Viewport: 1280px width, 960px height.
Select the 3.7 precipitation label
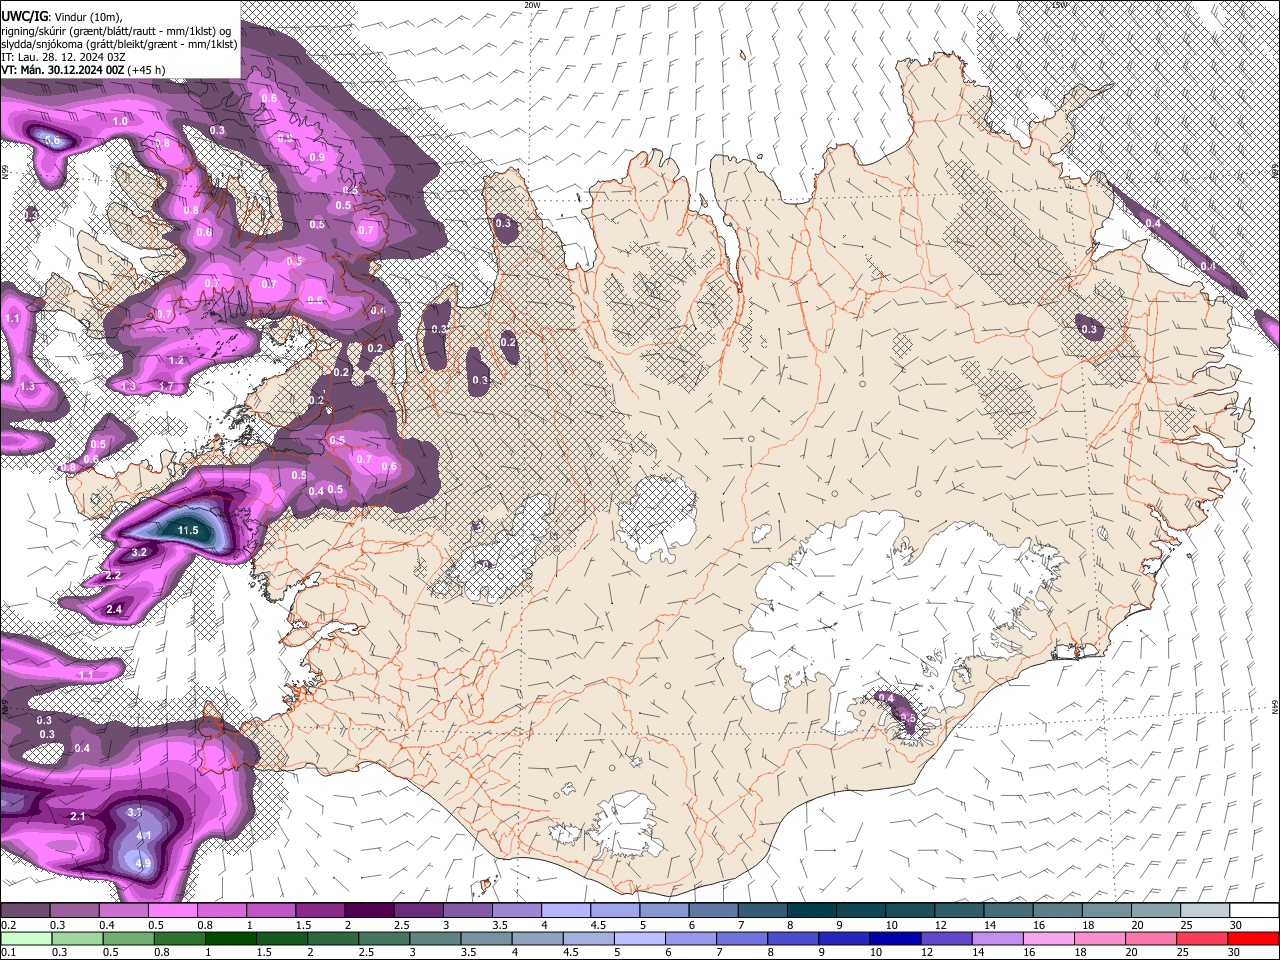[136, 812]
